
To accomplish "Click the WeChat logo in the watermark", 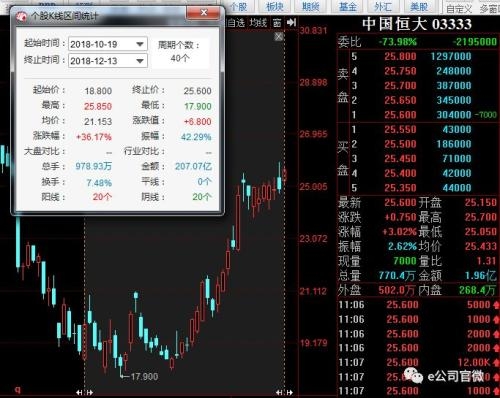I will tap(413, 376).
